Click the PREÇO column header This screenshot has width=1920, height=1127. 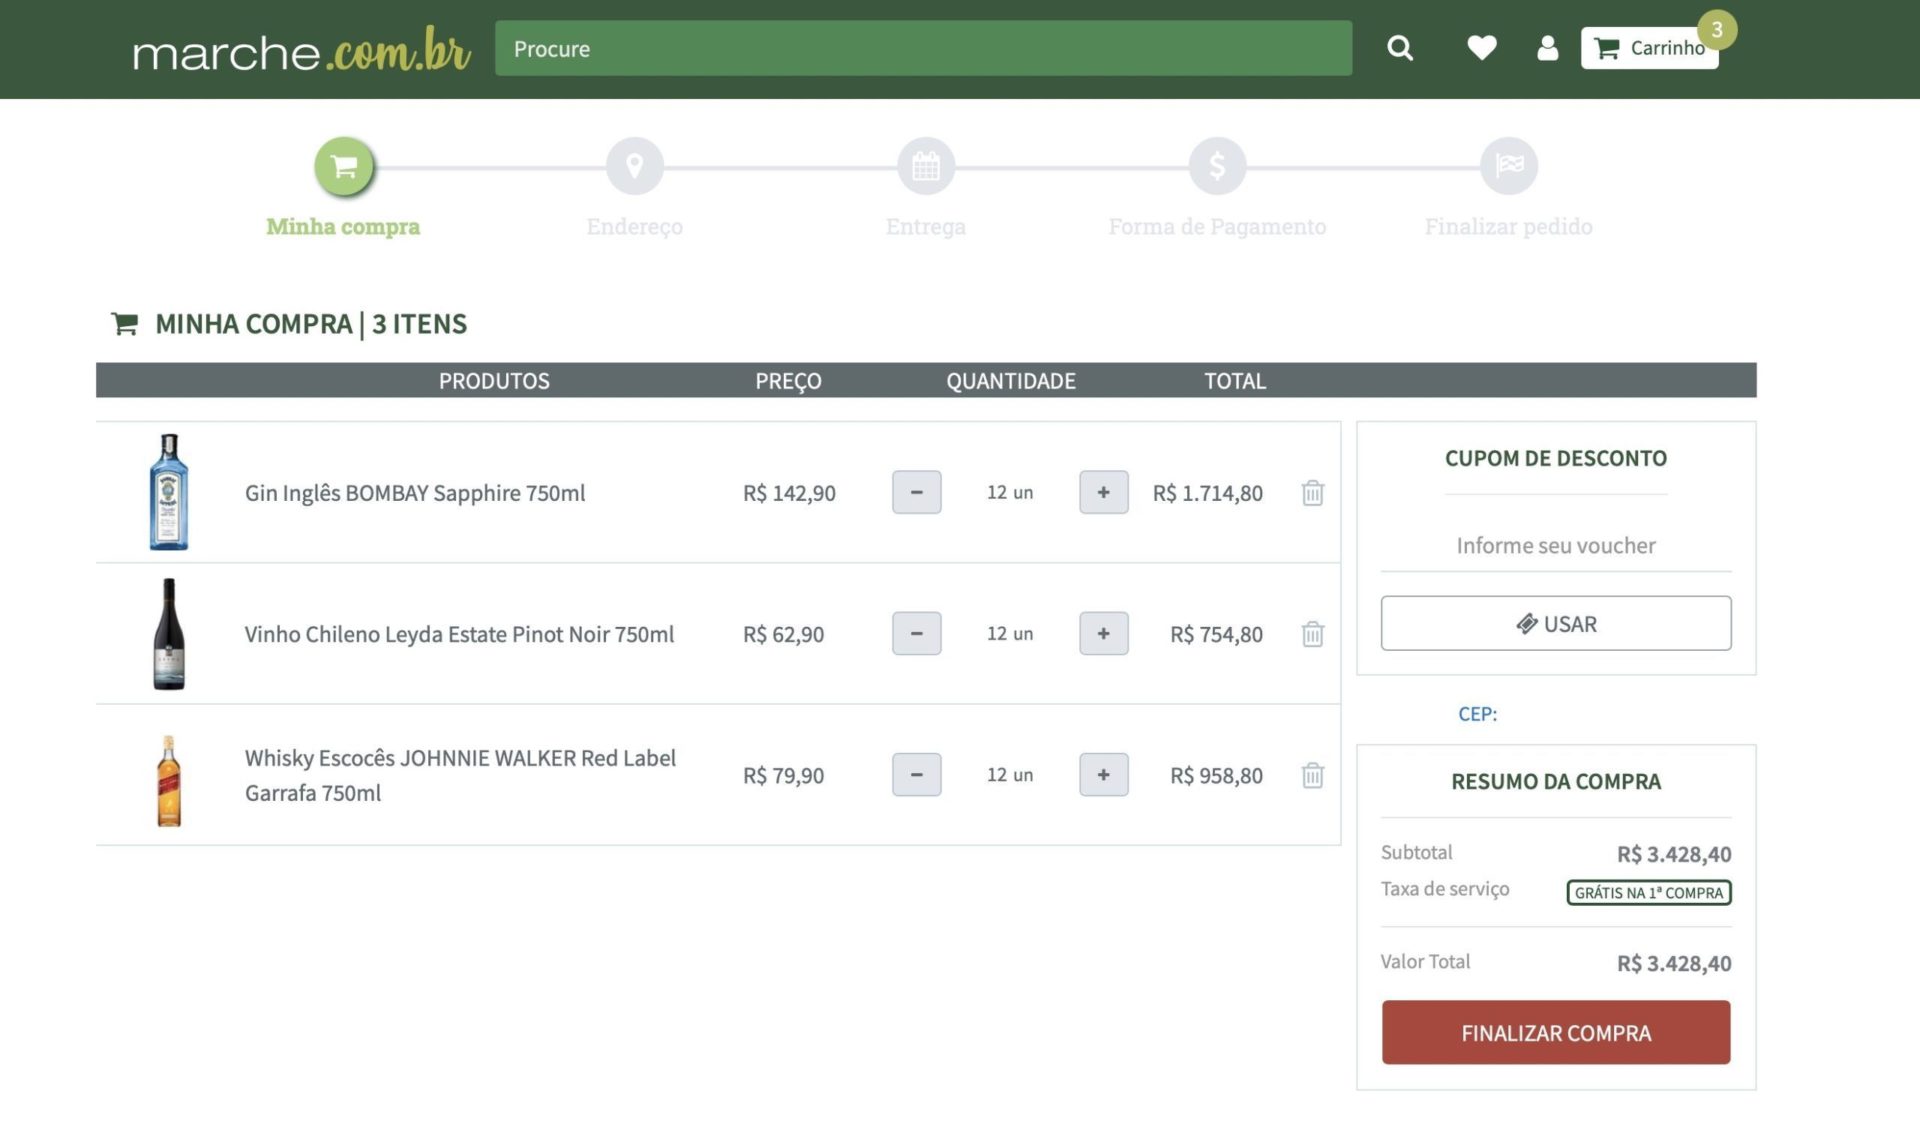788,381
